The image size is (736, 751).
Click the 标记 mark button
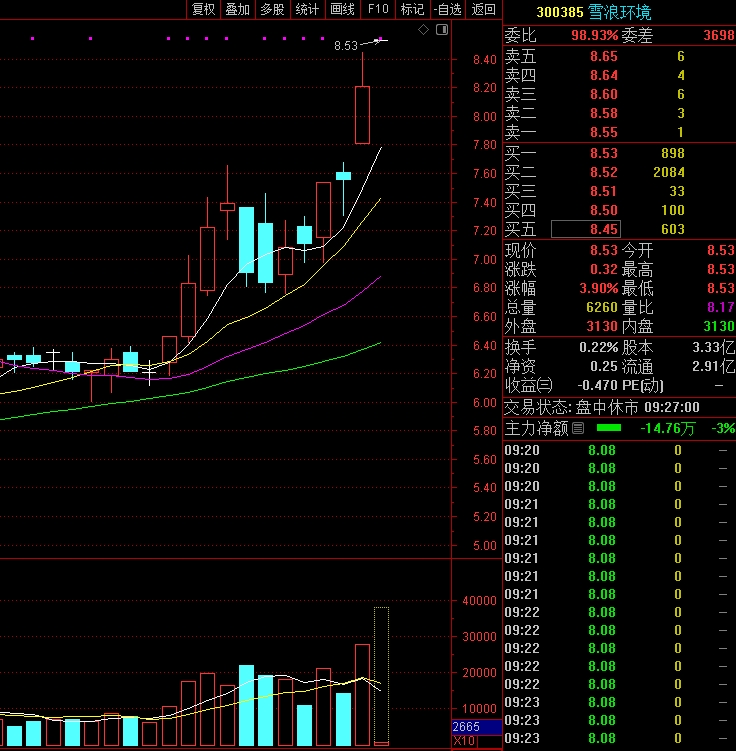pos(412,9)
